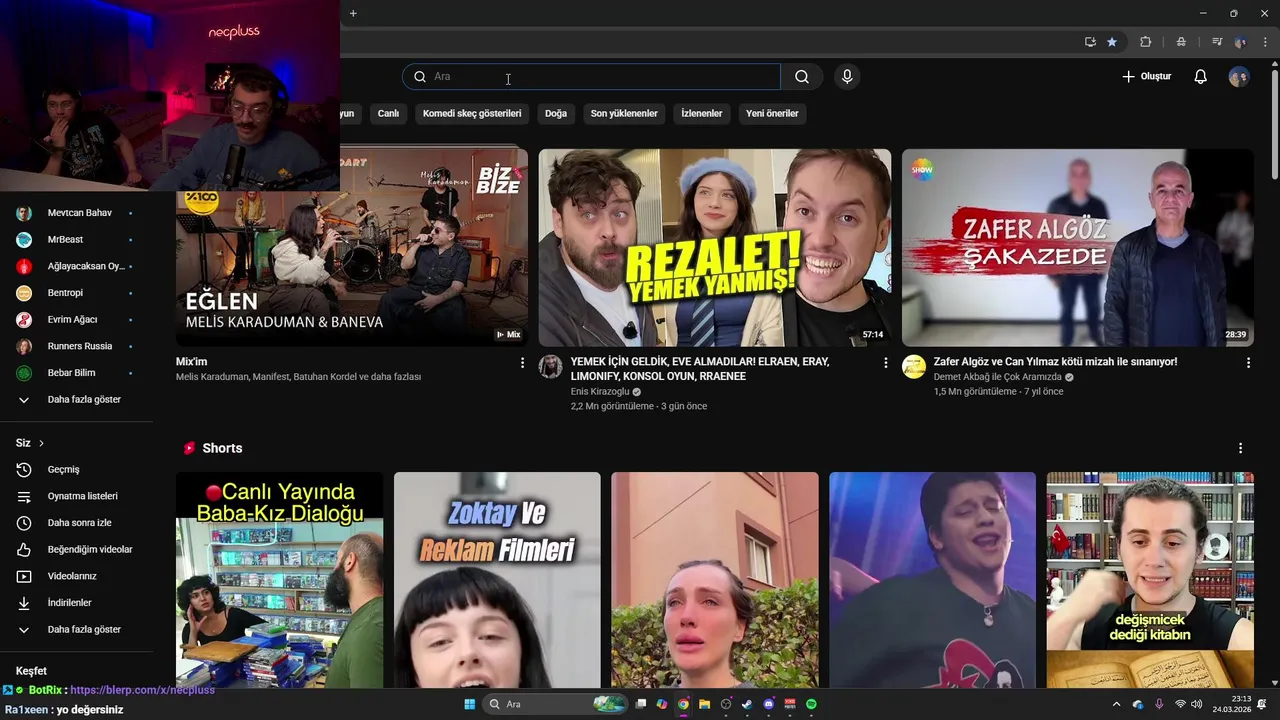Open Chrome extensions puzzle icon
The width and height of the screenshot is (1280, 720).
pyautogui.click(x=1146, y=42)
